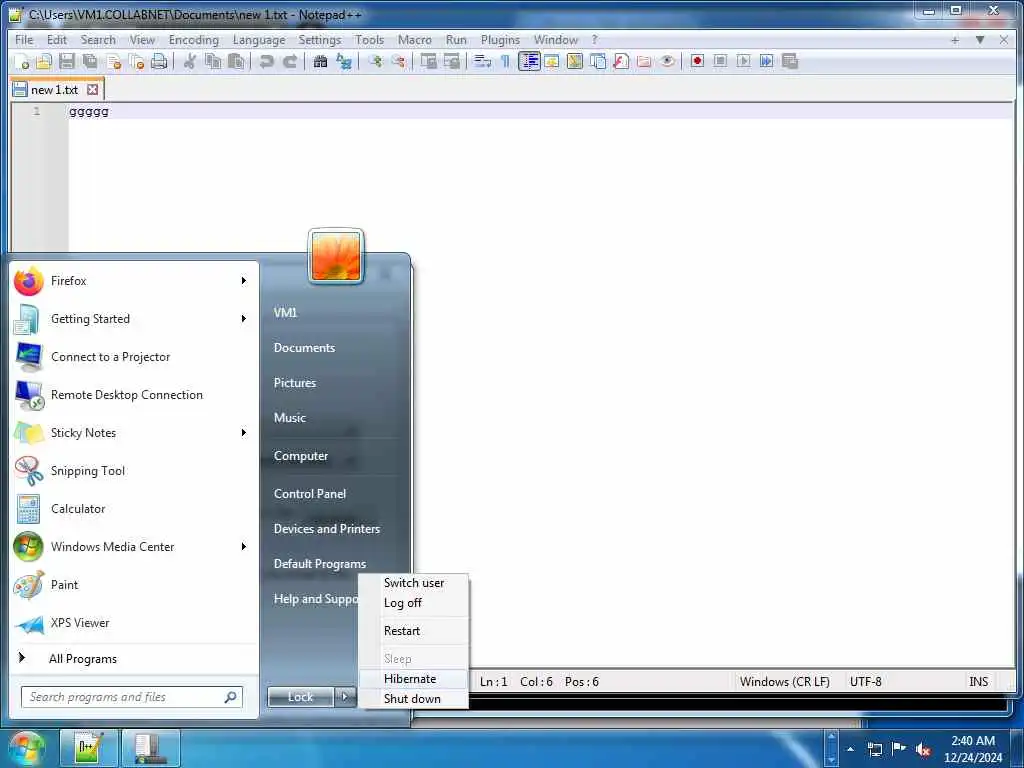Toggle Synchronize Vertical Scrolling icon
The width and height of the screenshot is (1024, 768).
coord(428,61)
